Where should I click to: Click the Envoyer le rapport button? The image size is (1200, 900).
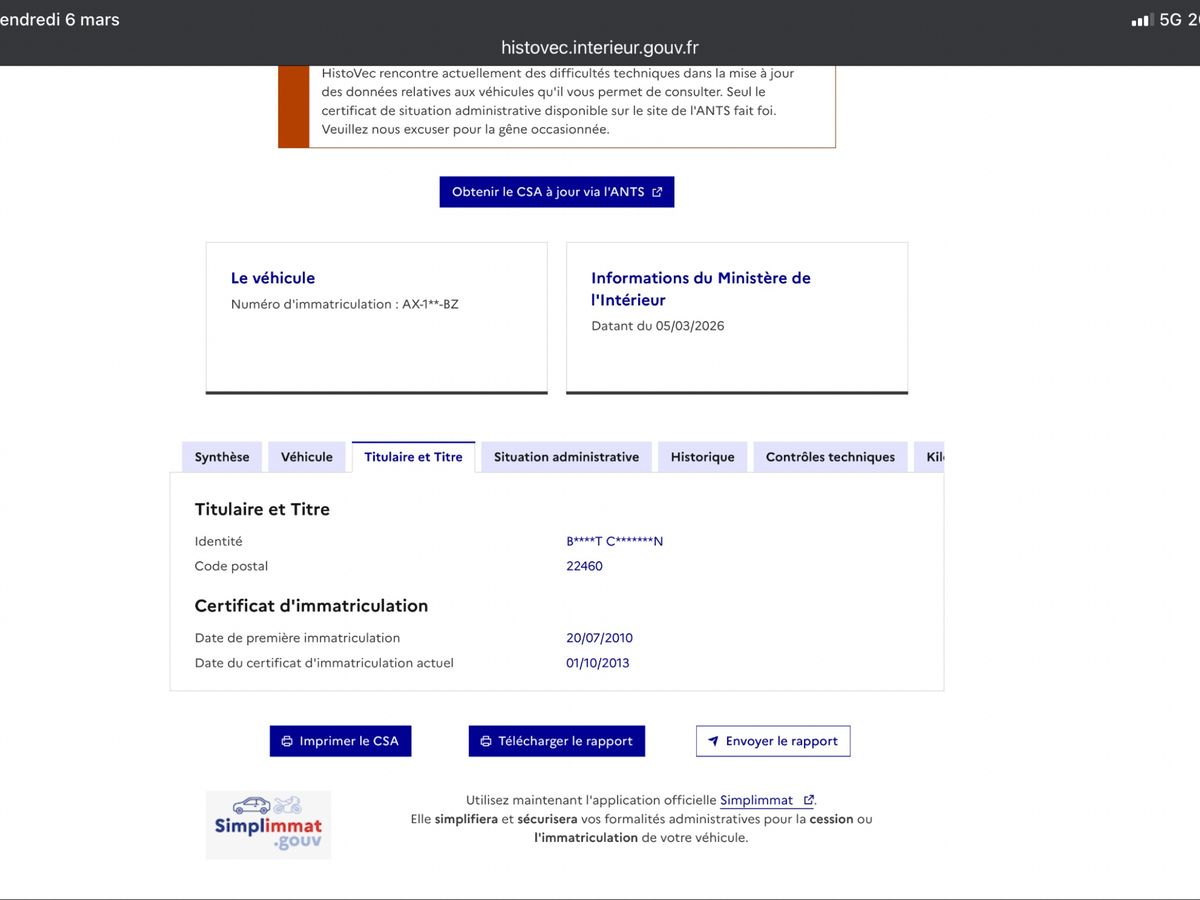[x=773, y=741]
